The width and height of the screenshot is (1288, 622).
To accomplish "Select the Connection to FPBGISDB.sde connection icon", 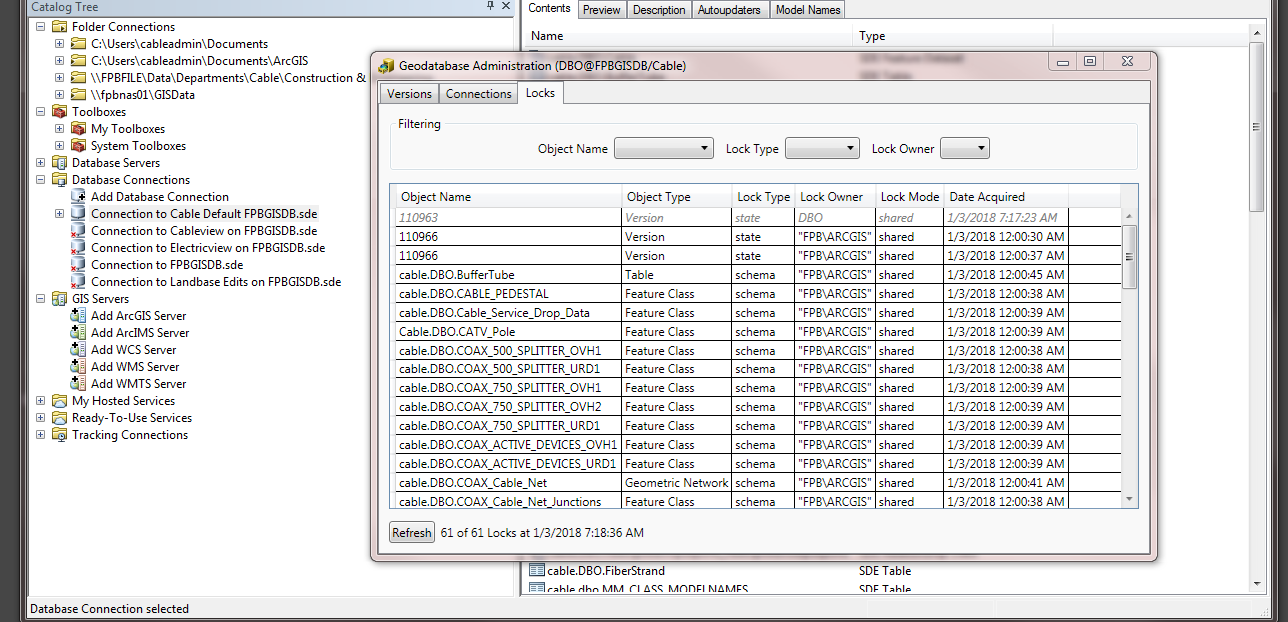I will pyautogui.click(x=75, y=264).
